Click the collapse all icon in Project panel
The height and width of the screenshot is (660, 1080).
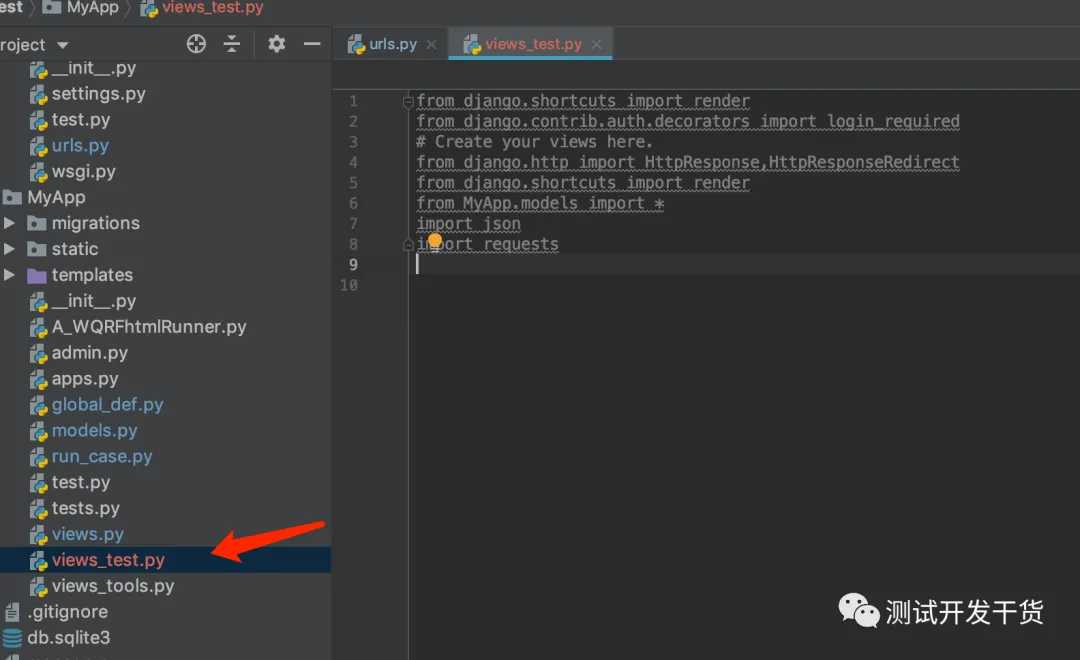(x=232, y=44)
